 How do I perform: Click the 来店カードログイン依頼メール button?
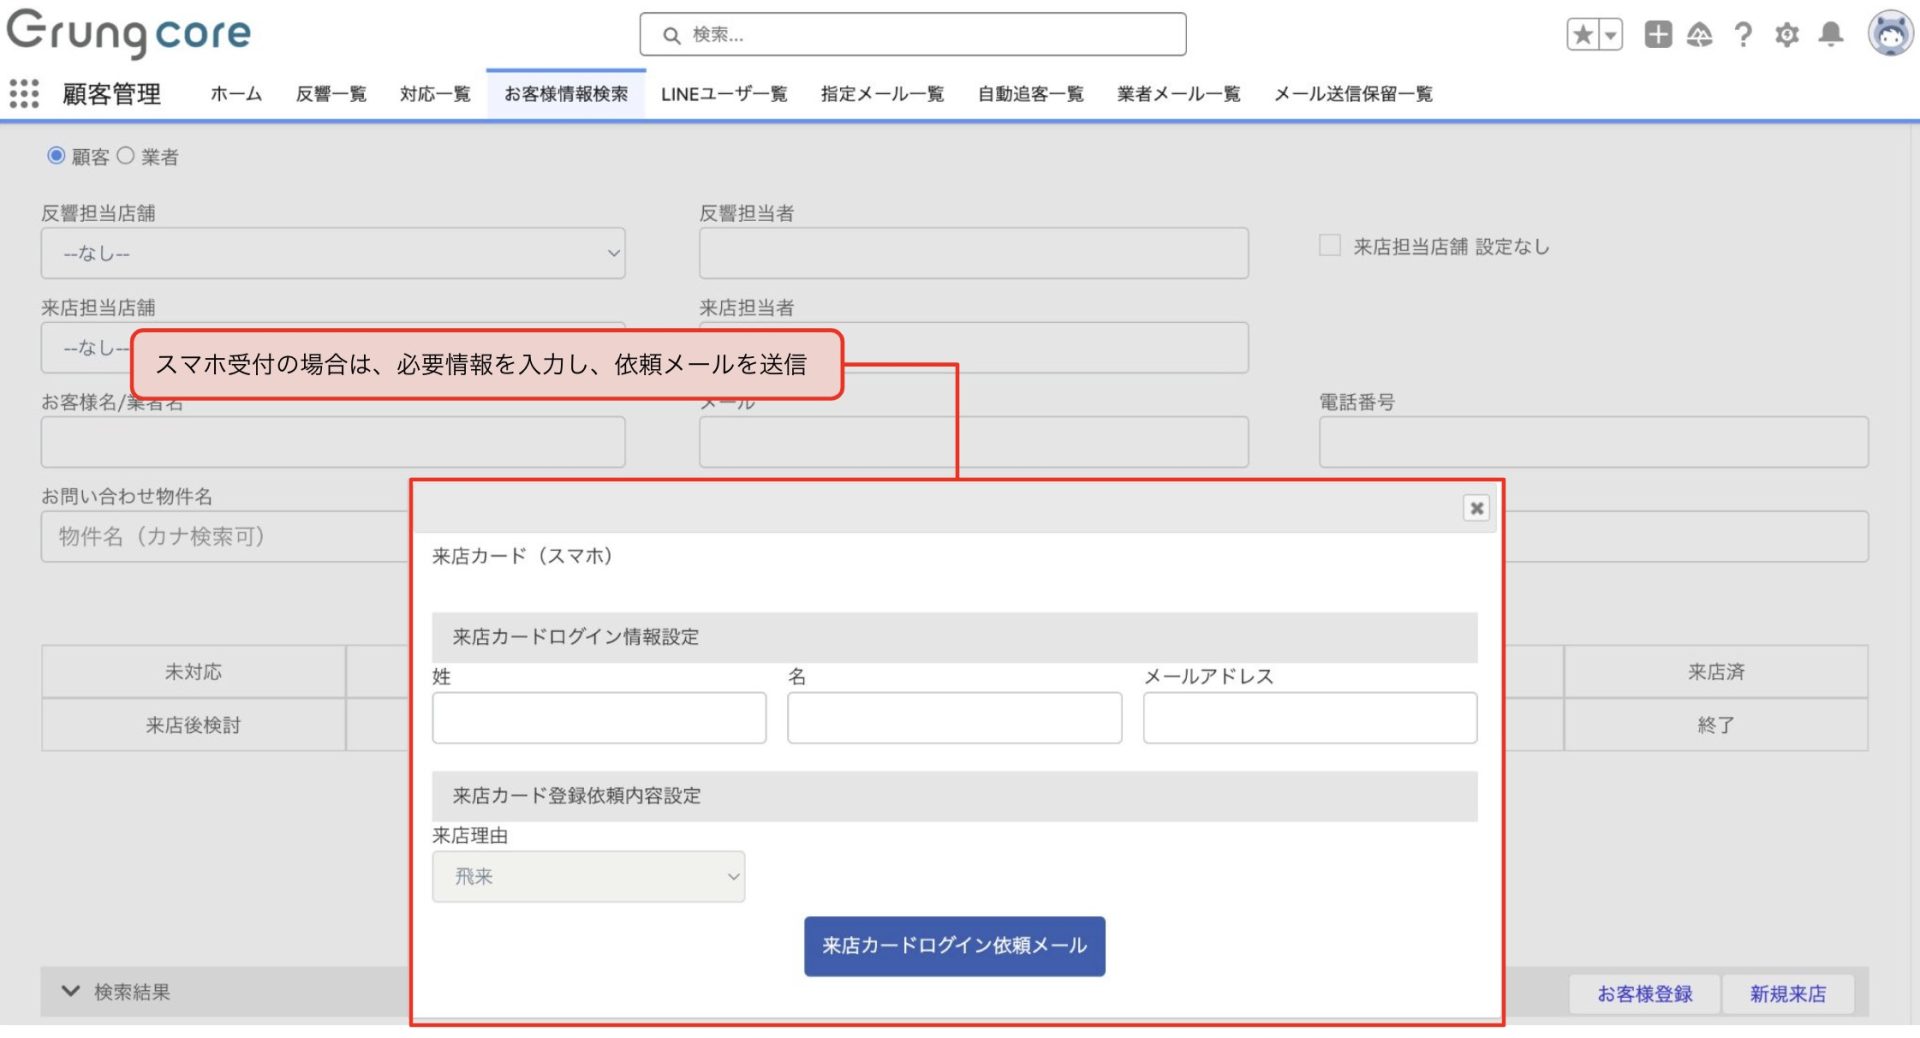954,946
